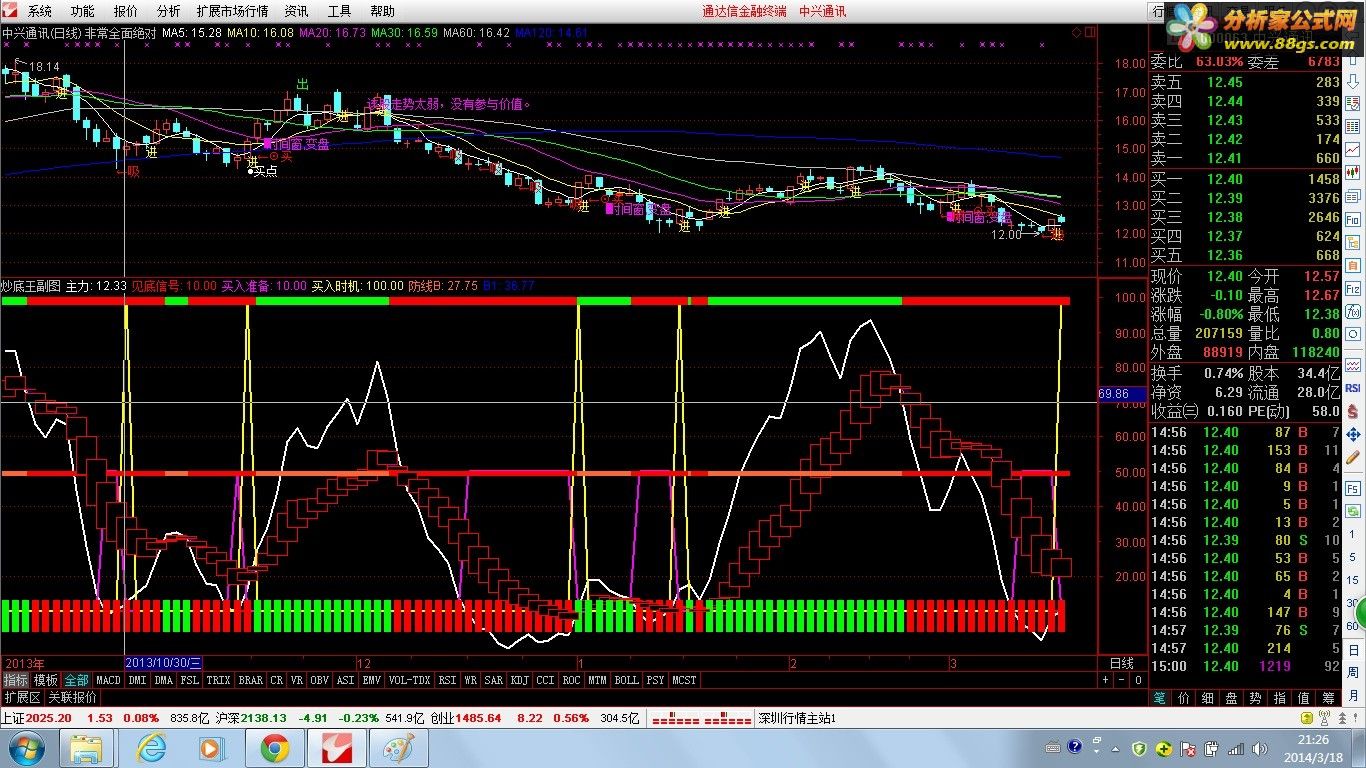Open the 报价 menu
Screen dimensions: 1366x768
click(125, 11)
